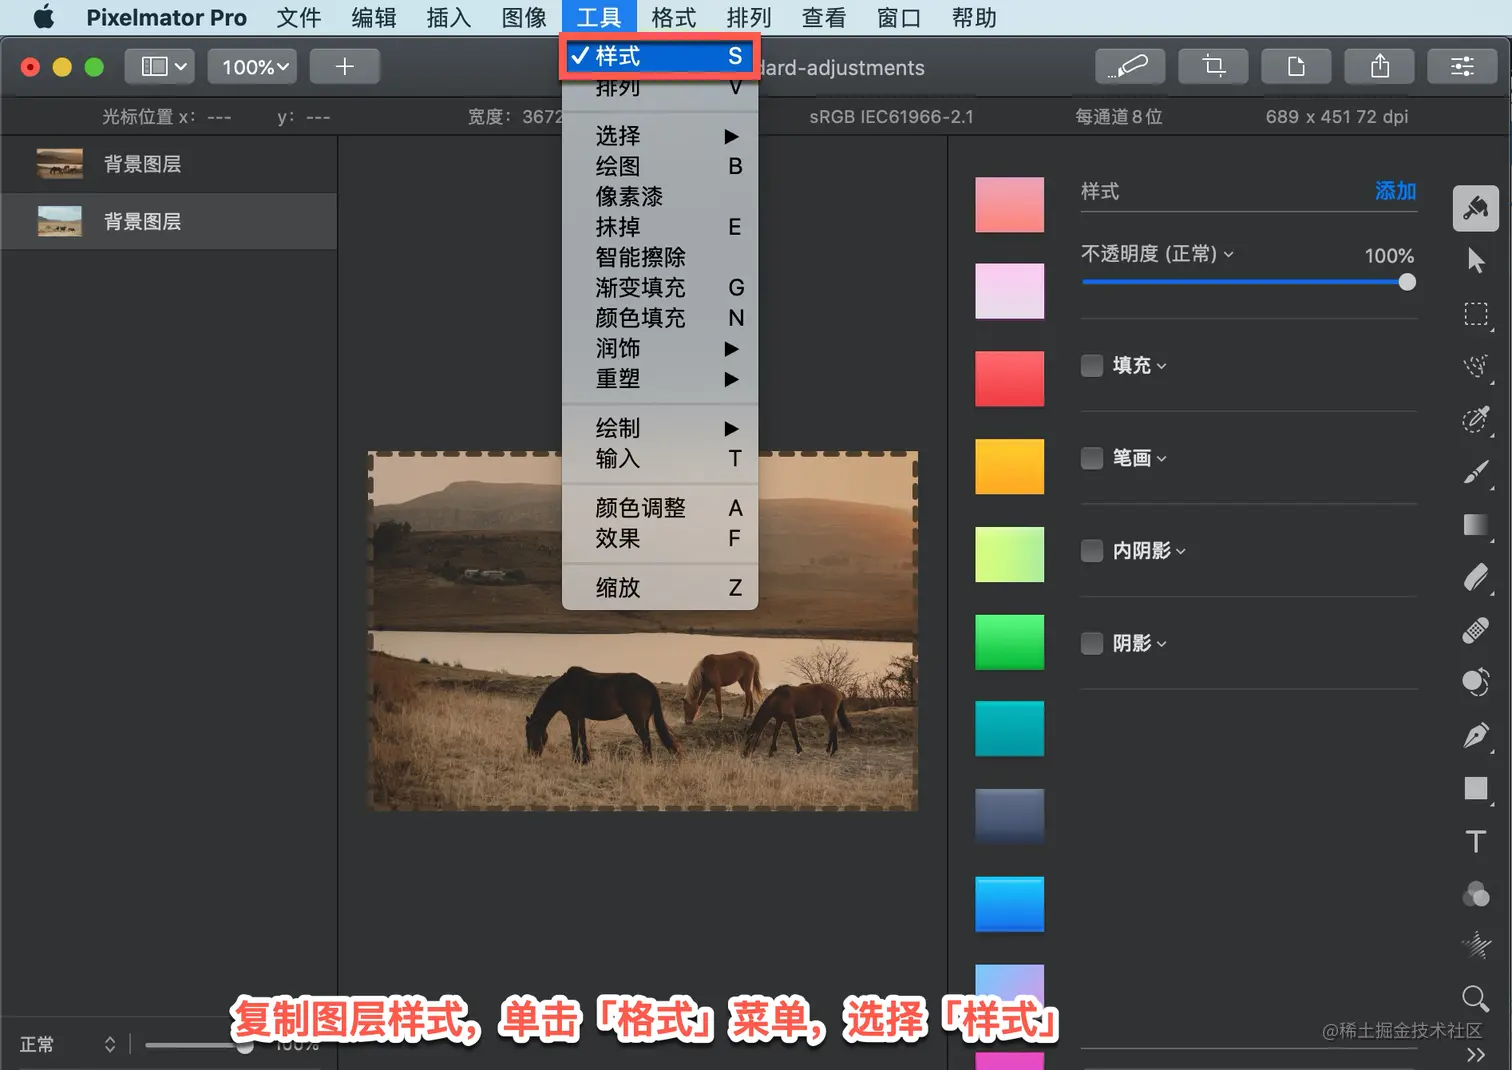The width and height of the screenshot is (1512, 1070).
Task: Enable the 笔画 checkbox
Action: (1092, 458)
